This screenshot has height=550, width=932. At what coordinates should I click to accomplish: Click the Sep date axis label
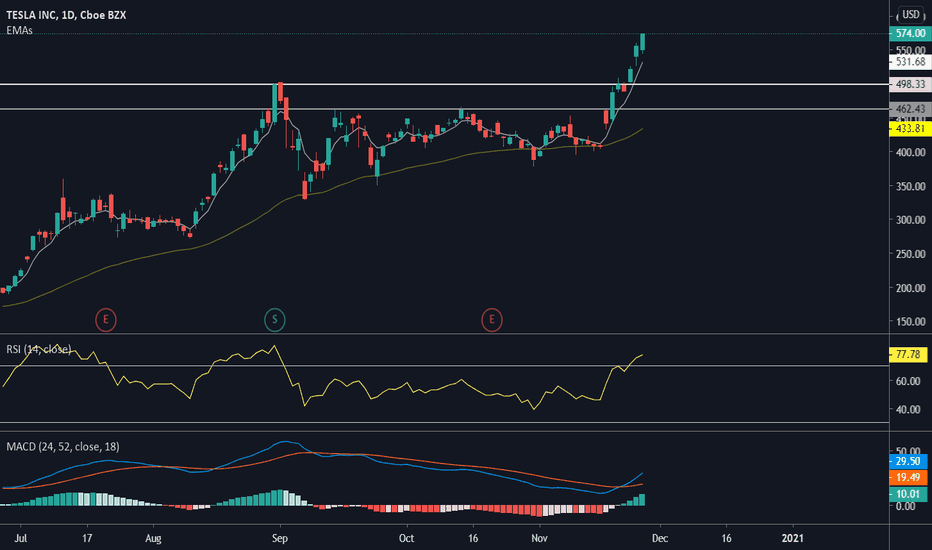[x=279, y=538]
